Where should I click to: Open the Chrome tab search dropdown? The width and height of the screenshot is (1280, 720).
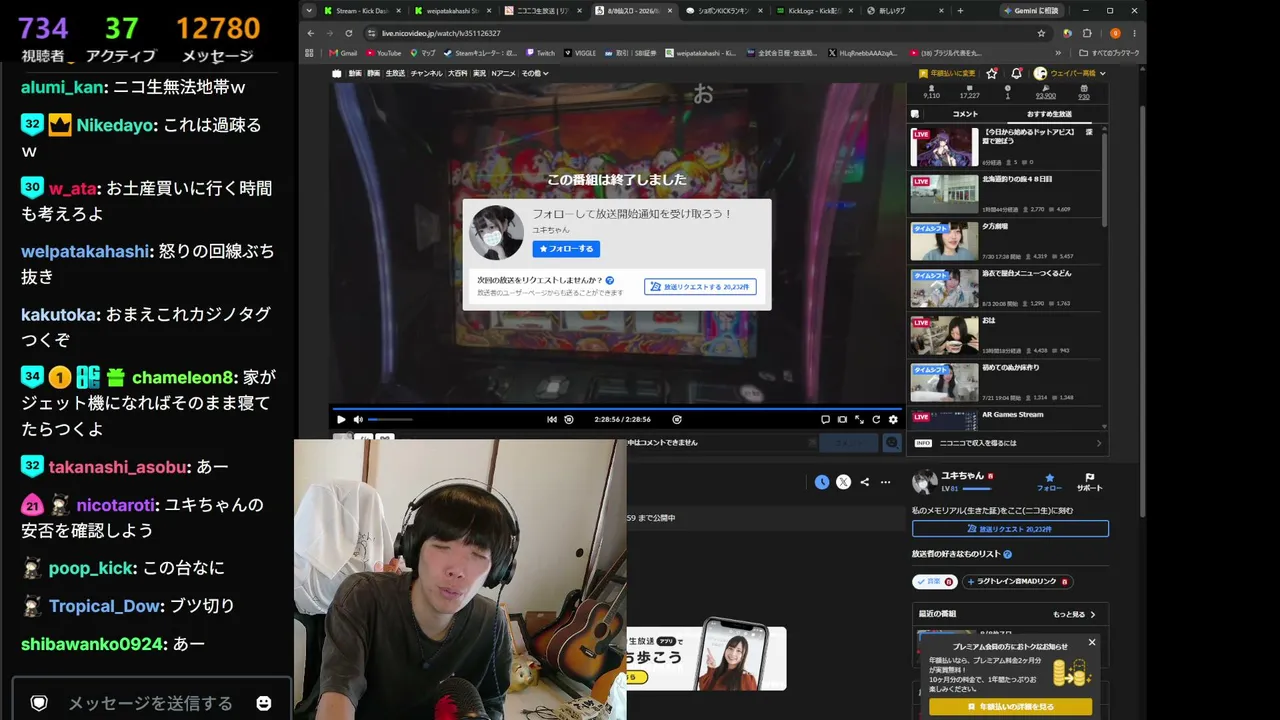click(x=308, y=11)
